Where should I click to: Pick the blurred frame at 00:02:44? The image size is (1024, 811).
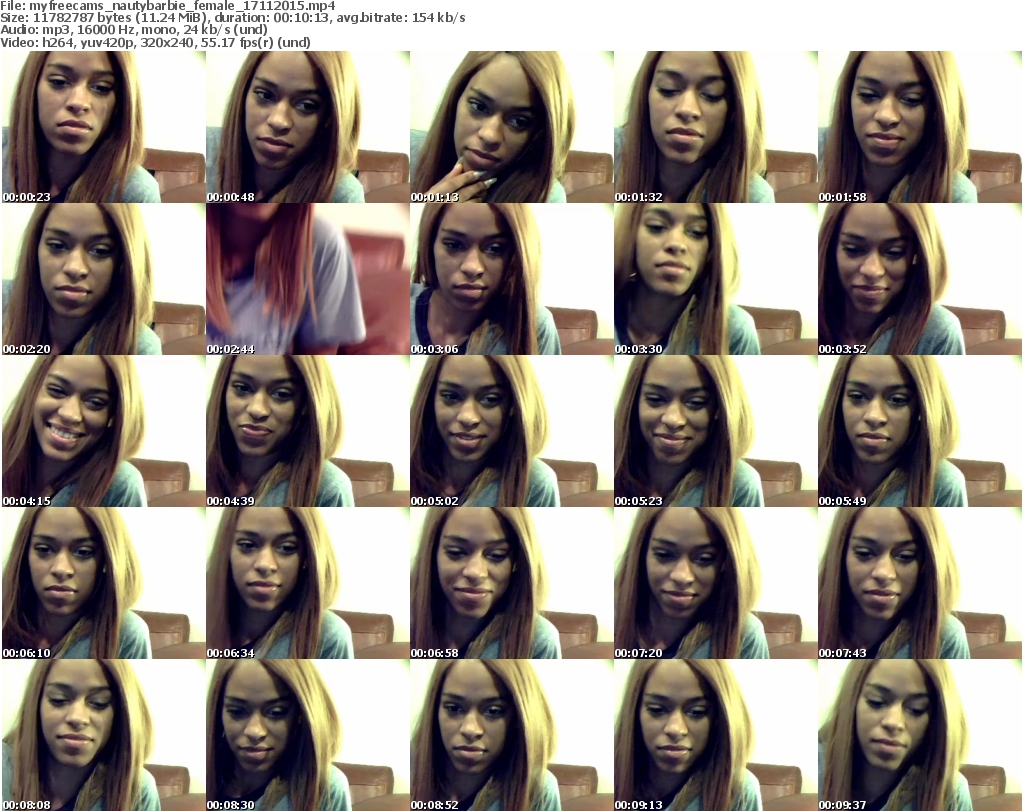click(308, 279)
